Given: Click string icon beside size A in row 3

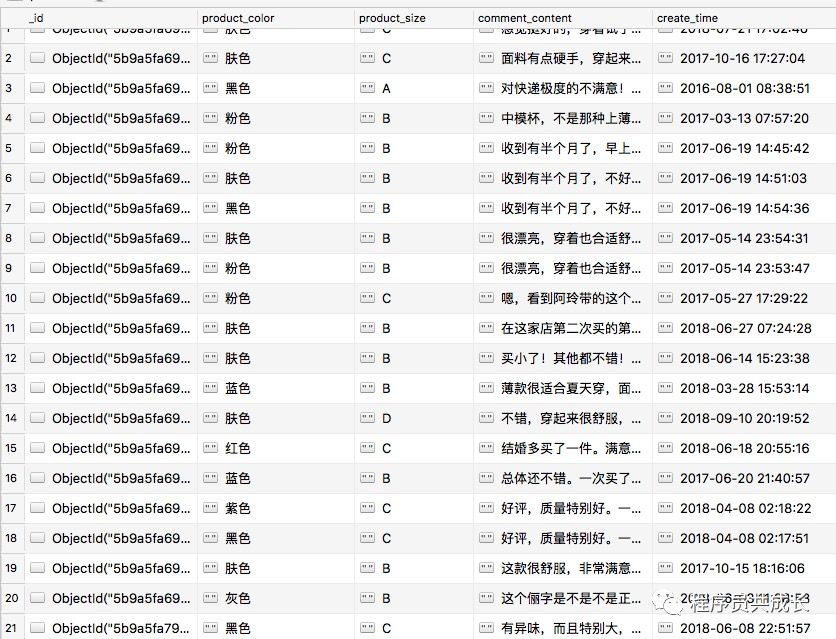Looking at the screenshot, I should (367, 88).
